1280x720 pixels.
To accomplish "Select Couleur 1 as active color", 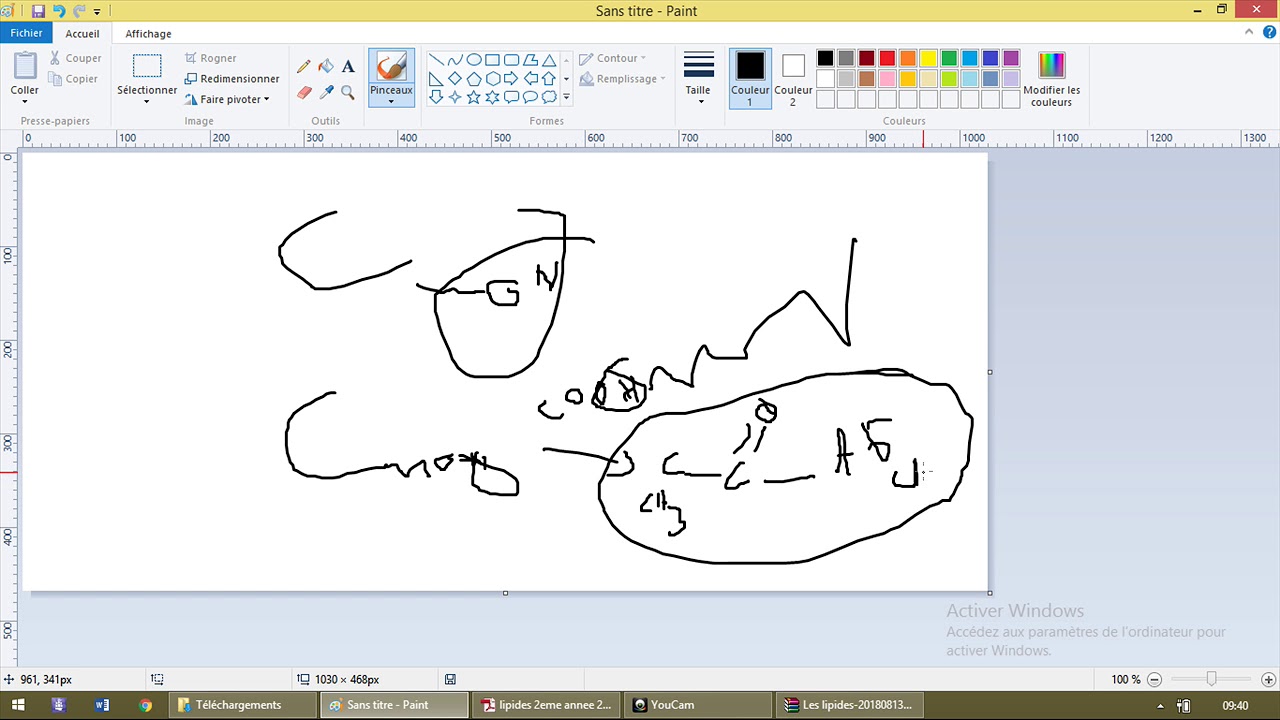I will [750, 78].
